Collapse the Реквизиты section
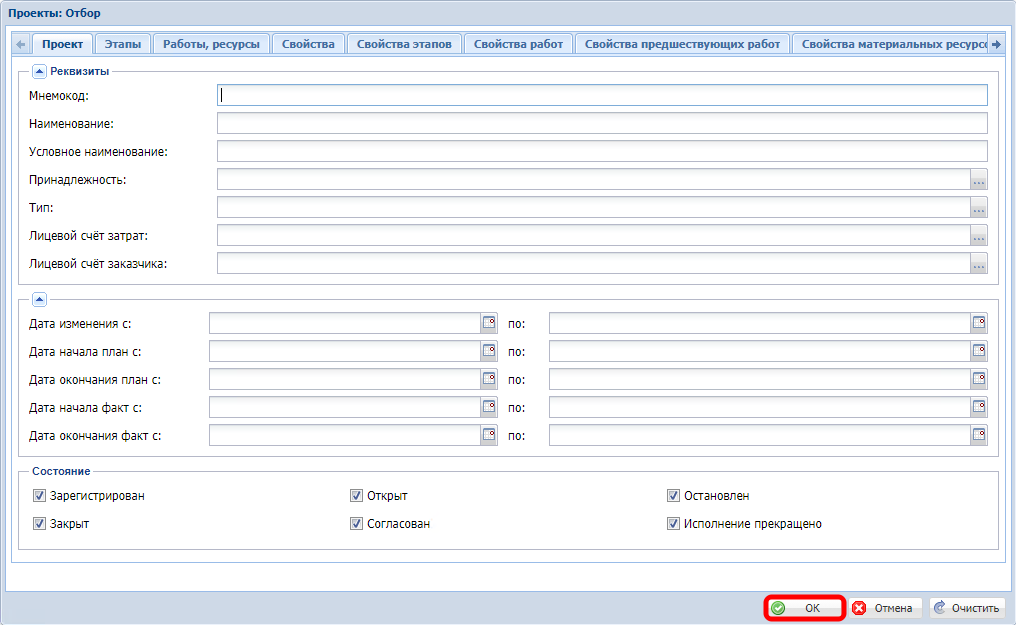Screen dimensions: 1016x625 pyautogui.click(x=39, y=71)
